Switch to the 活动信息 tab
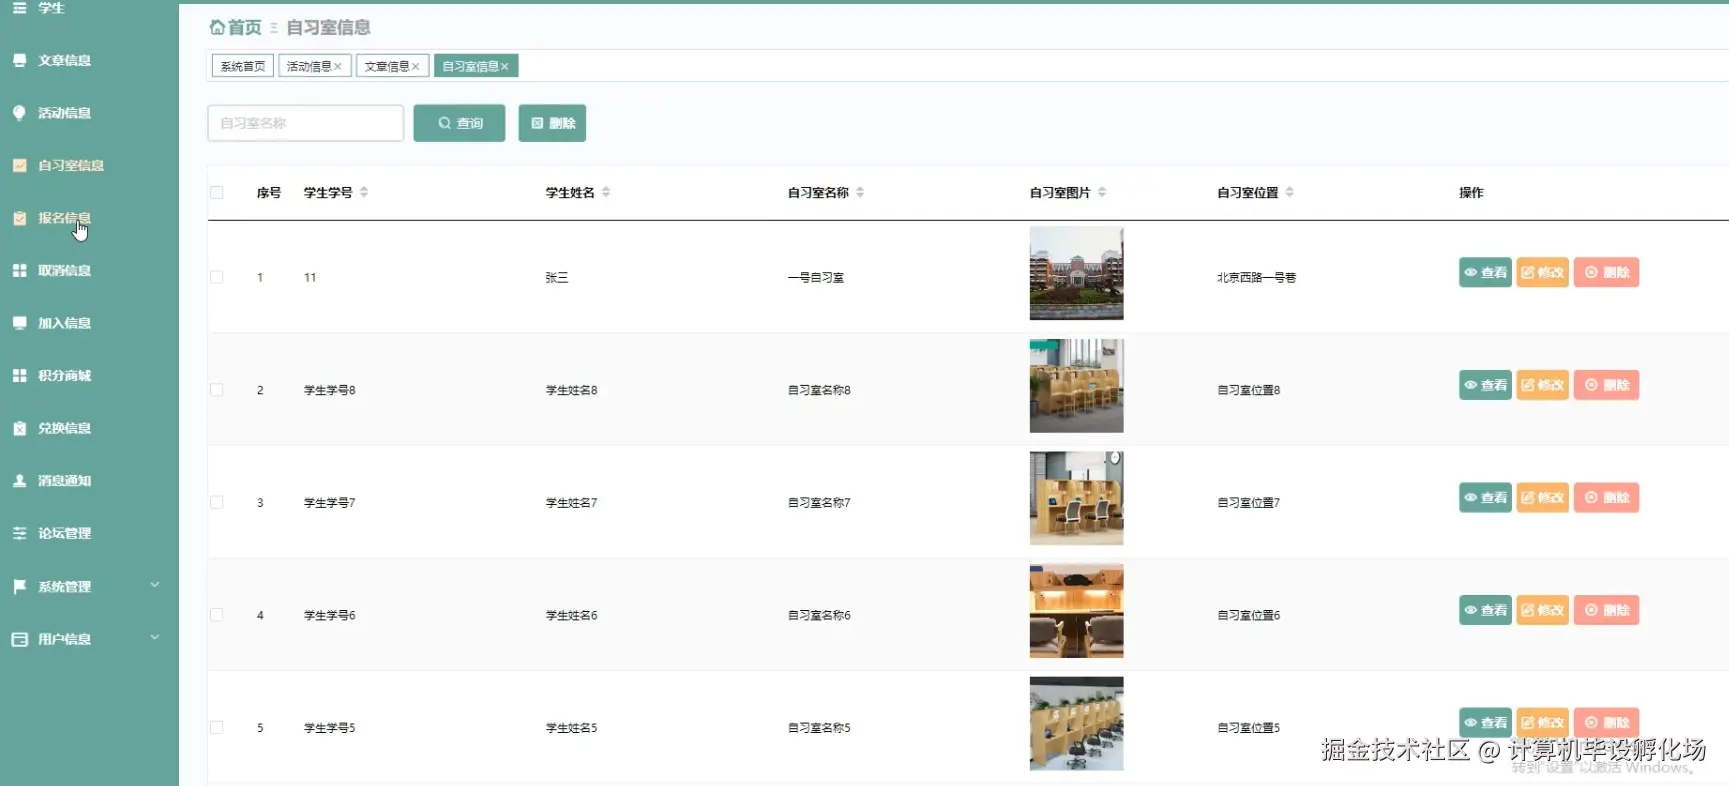This screenshot has height=786, width=1729. coord(308,66)
